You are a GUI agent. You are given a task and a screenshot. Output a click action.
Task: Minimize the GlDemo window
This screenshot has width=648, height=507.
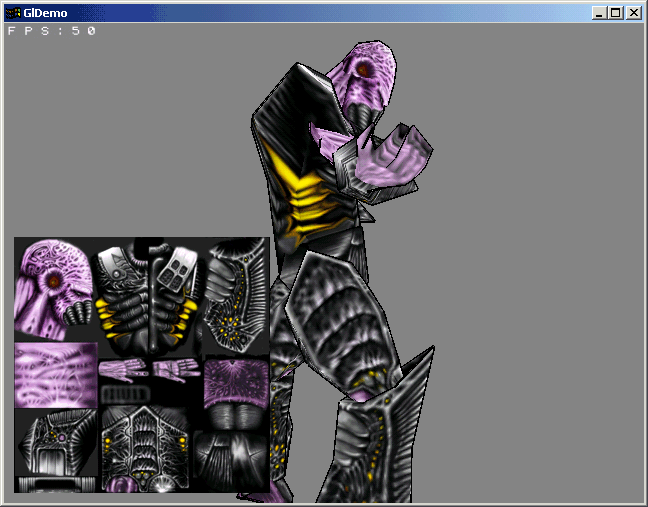tap(599, 13)
